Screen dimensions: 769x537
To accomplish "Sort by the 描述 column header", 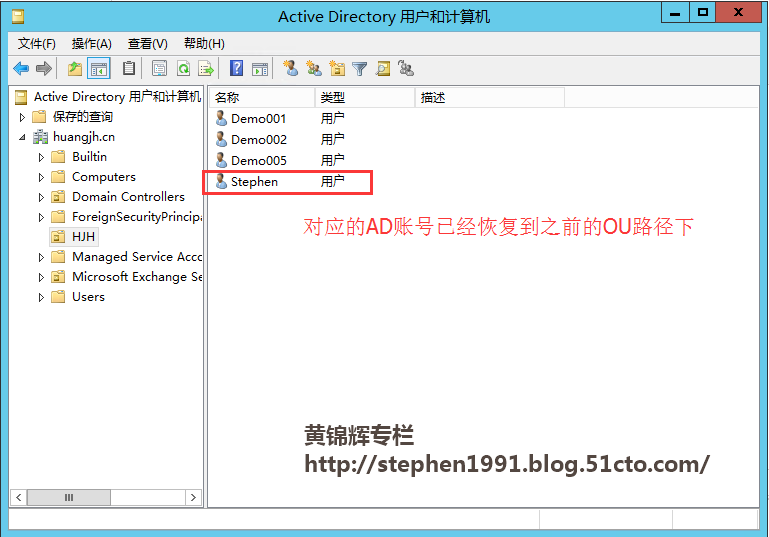I will (x=489, y=98).
